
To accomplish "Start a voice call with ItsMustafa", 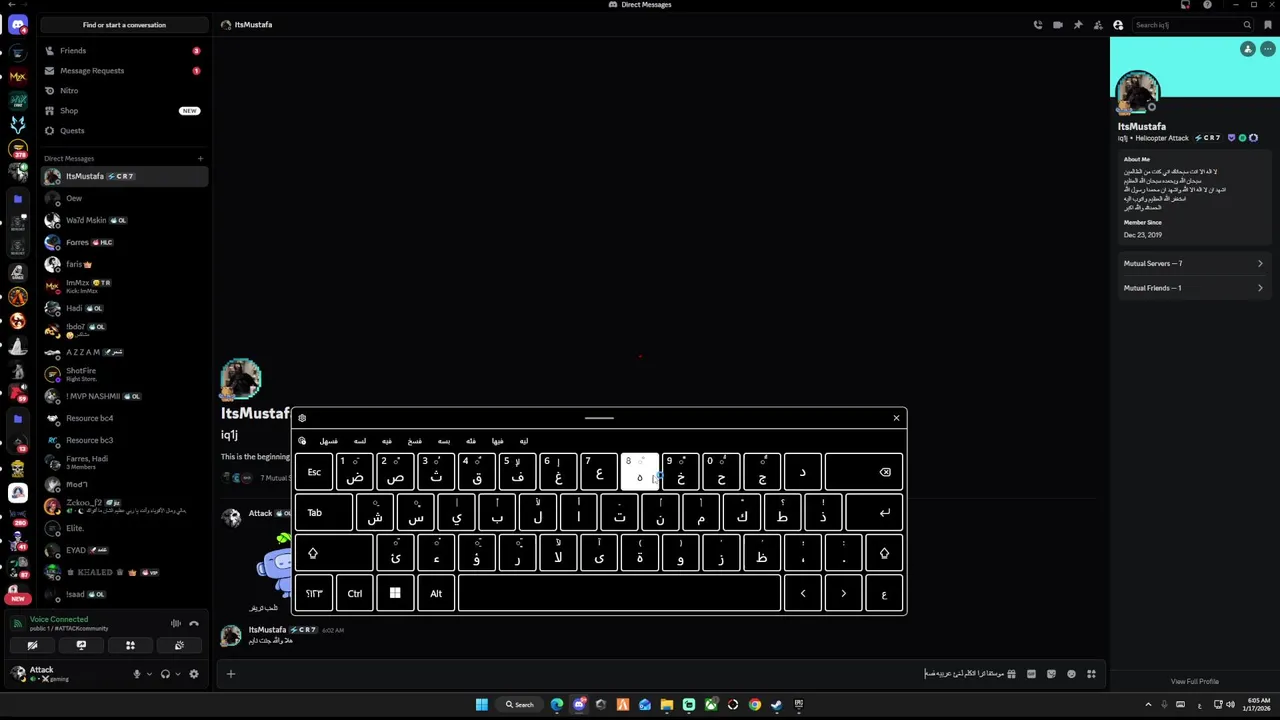I will (1038, 25).
